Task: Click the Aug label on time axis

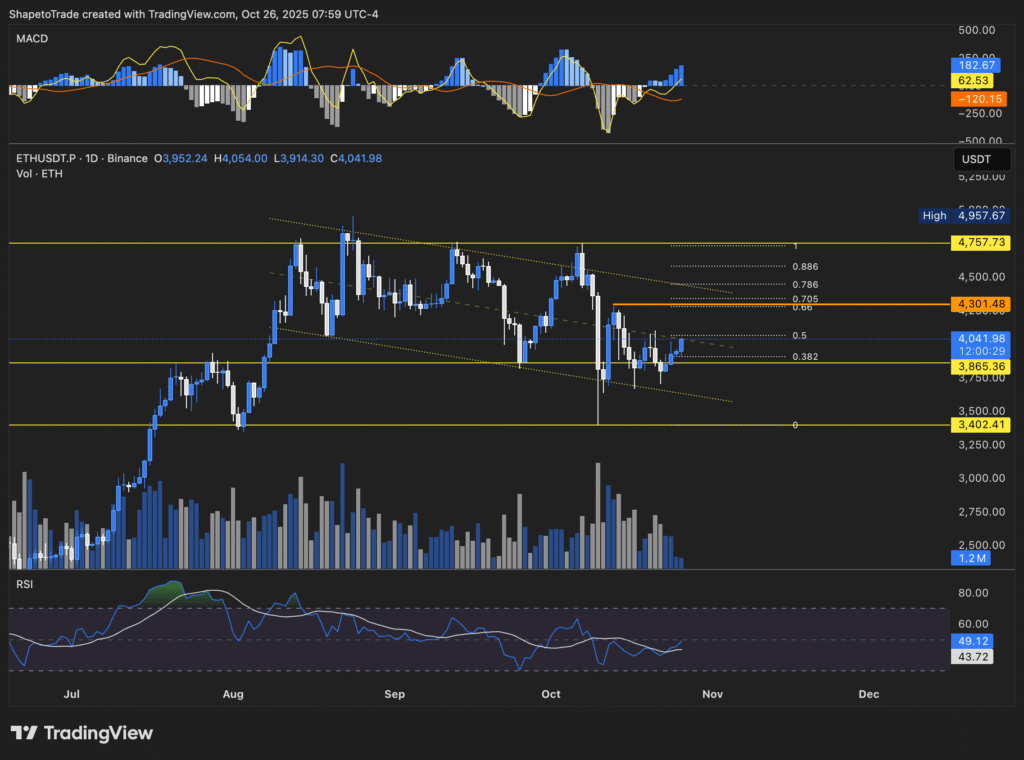Action: (233, 692)
